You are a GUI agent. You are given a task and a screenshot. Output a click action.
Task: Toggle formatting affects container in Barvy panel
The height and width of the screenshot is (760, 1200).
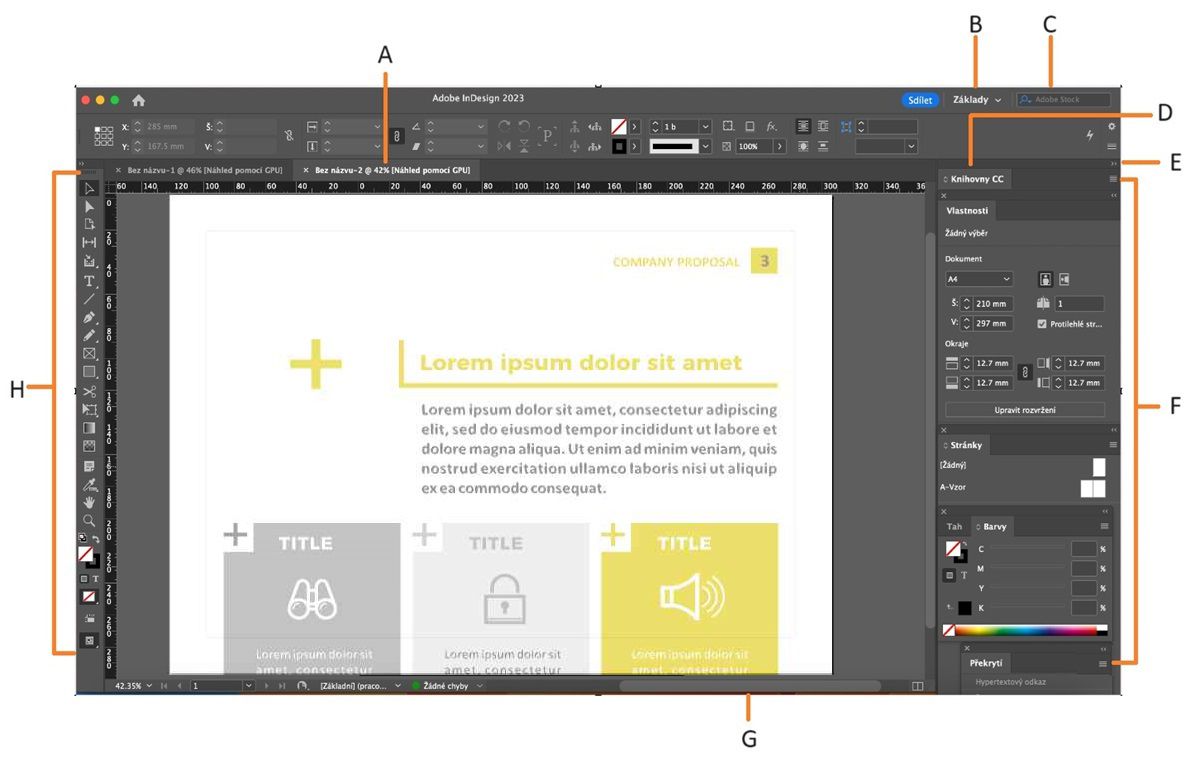[951, 575]
